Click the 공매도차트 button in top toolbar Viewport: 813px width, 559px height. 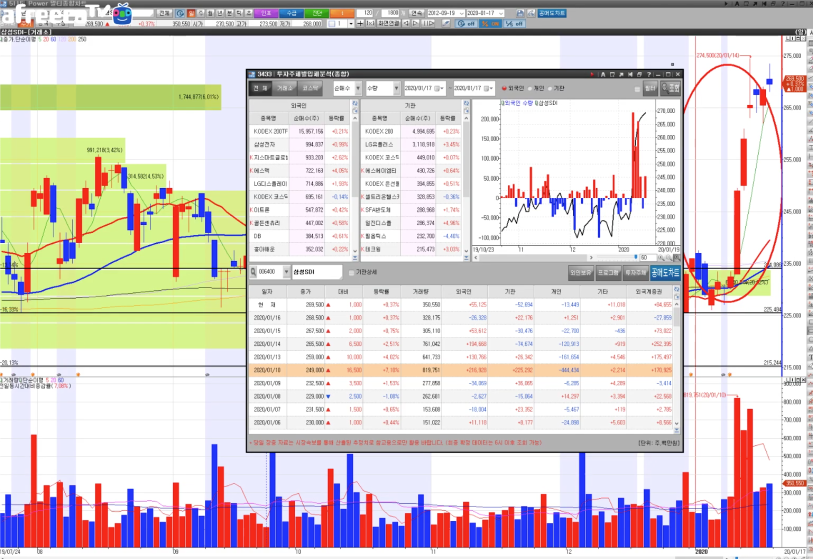552,13
